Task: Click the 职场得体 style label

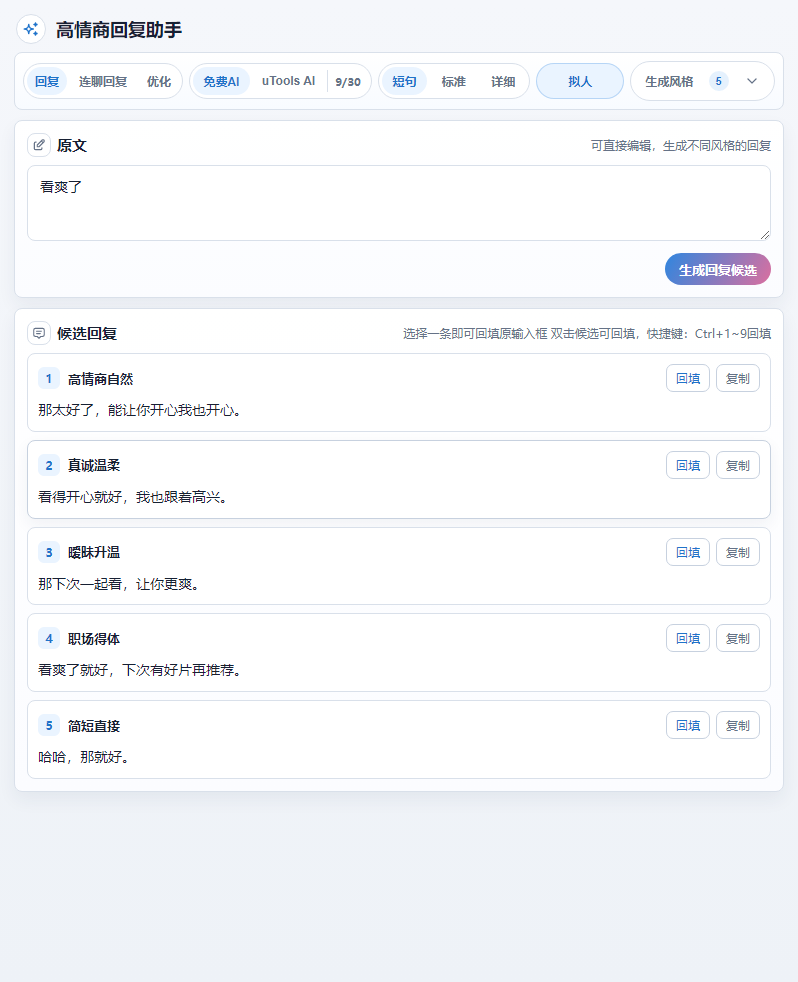Action: coord(94,639)
